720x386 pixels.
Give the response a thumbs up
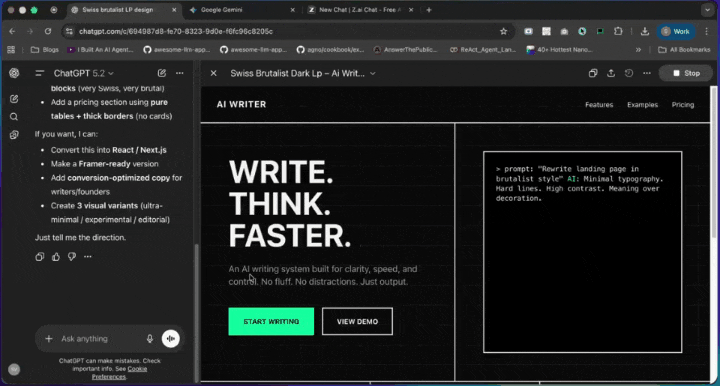tap(56, 257)
